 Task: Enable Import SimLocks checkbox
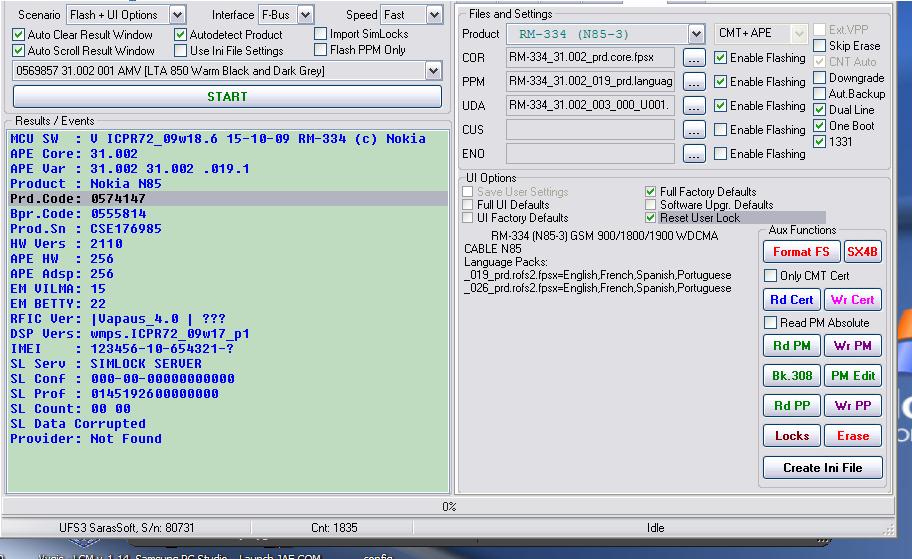coord(320,34)
